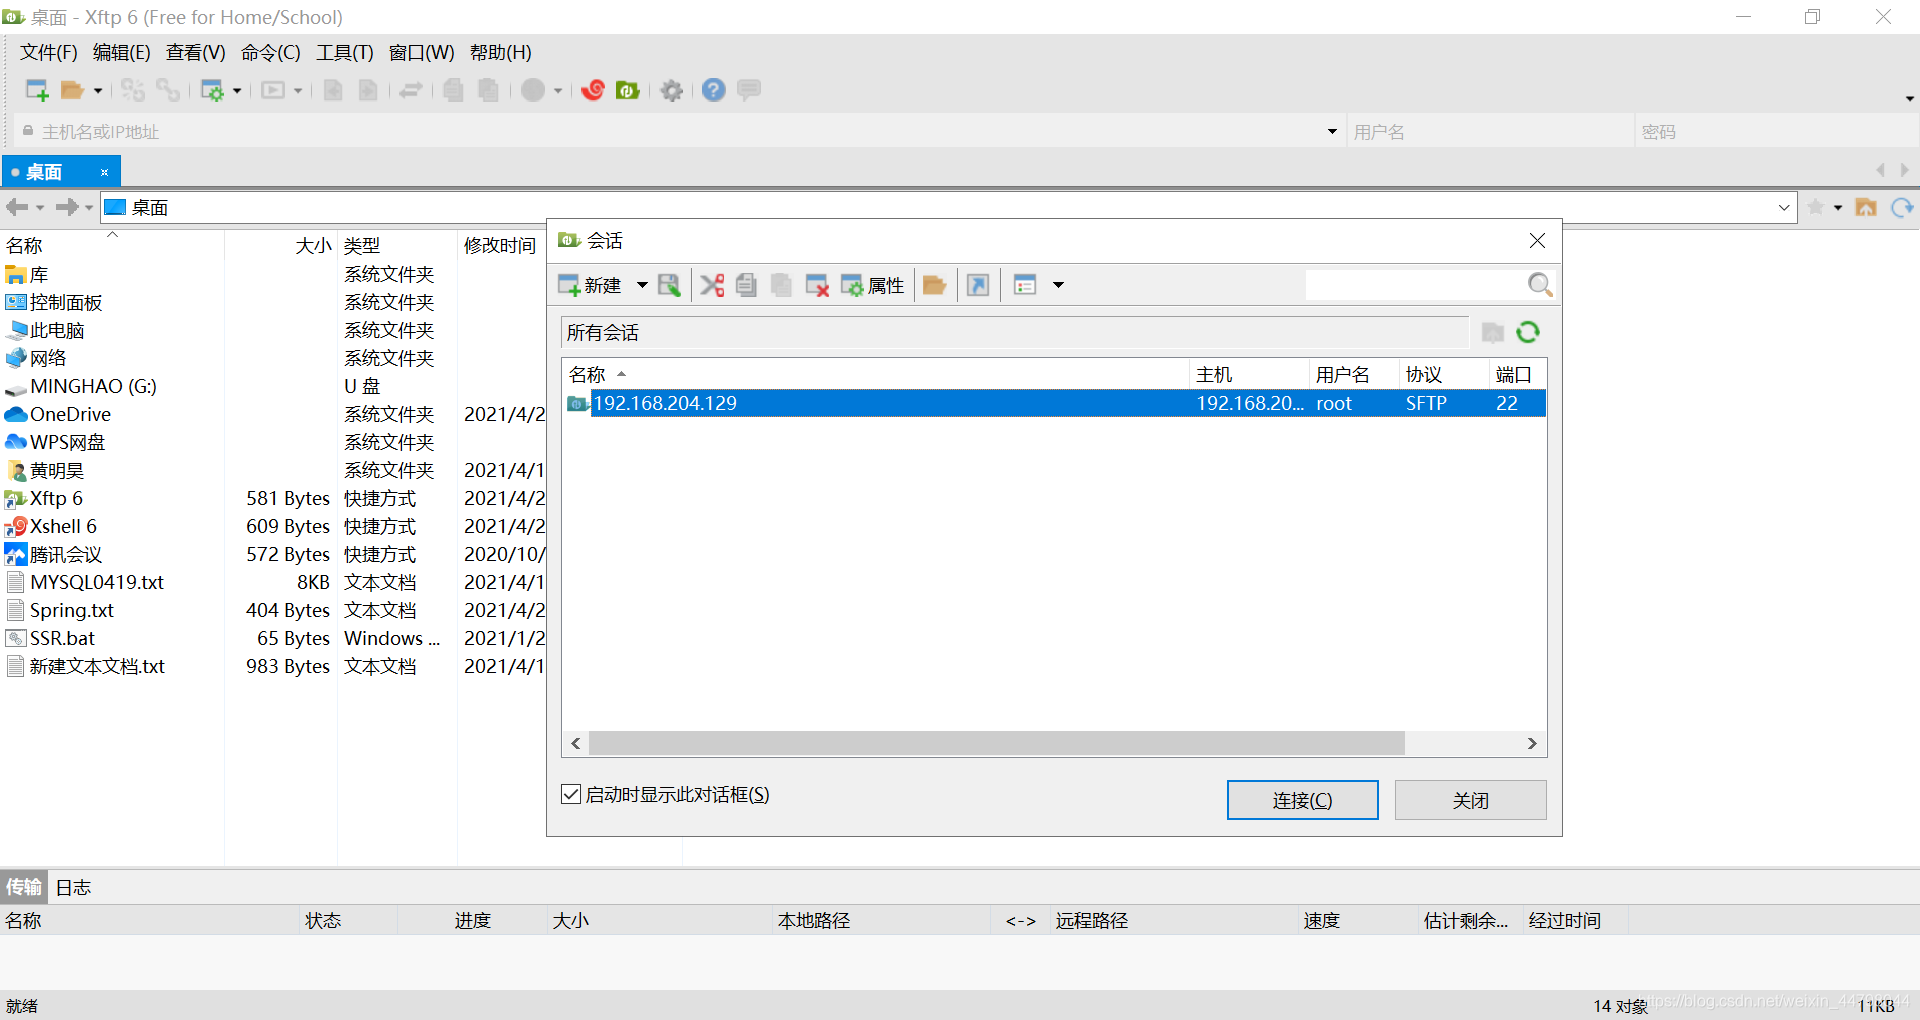Viewport: 1920px width, 1020px height.
Task: Copy the selected session in dialog toolbar
Action: click(746, 286)
